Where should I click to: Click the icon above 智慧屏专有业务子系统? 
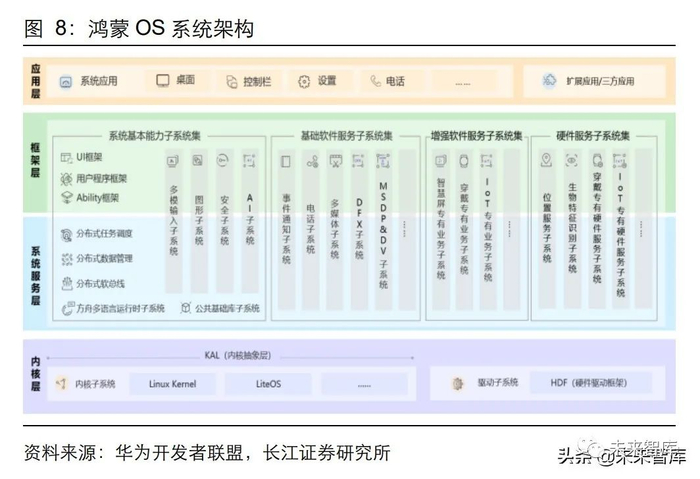(441, 161)
